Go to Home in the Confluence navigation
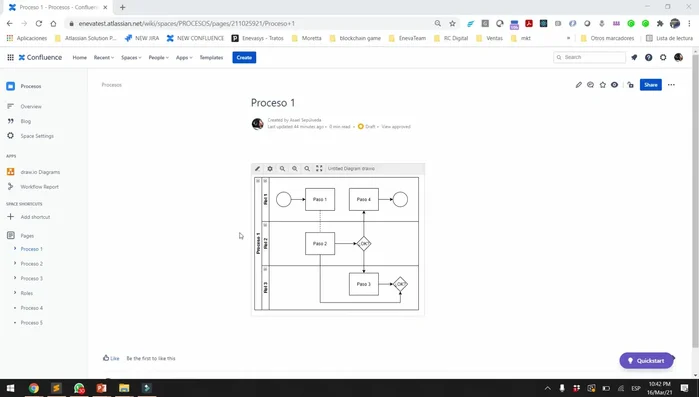 80,57
